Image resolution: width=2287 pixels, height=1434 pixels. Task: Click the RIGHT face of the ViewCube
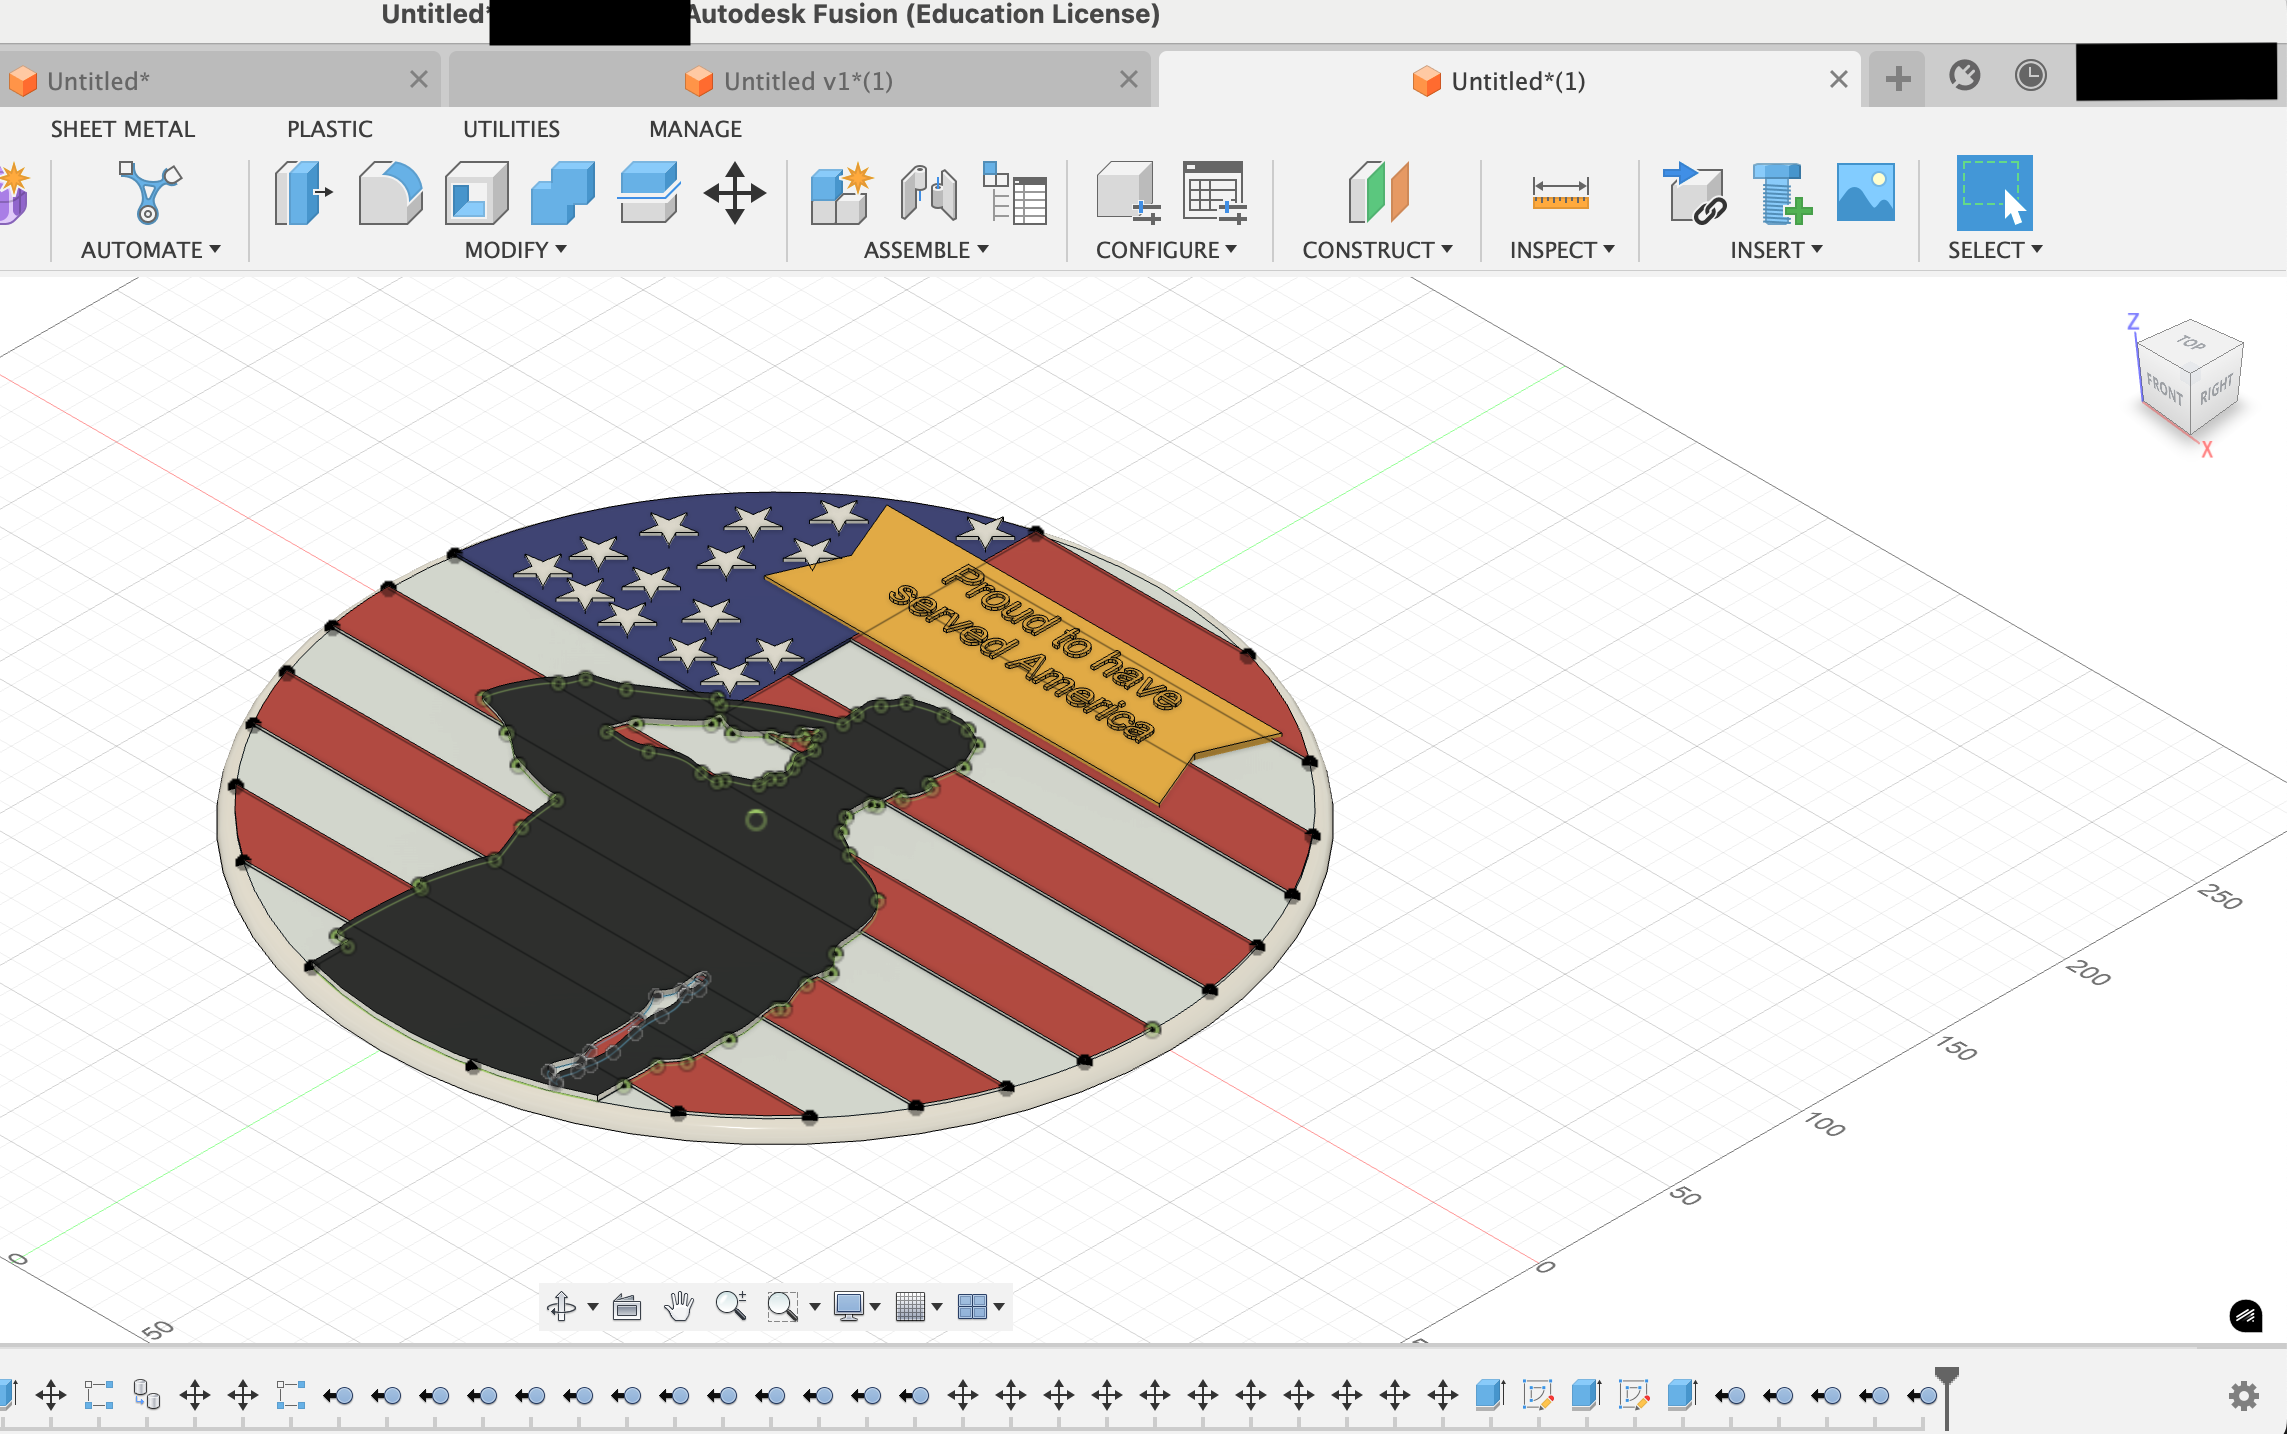point(2217,388)
